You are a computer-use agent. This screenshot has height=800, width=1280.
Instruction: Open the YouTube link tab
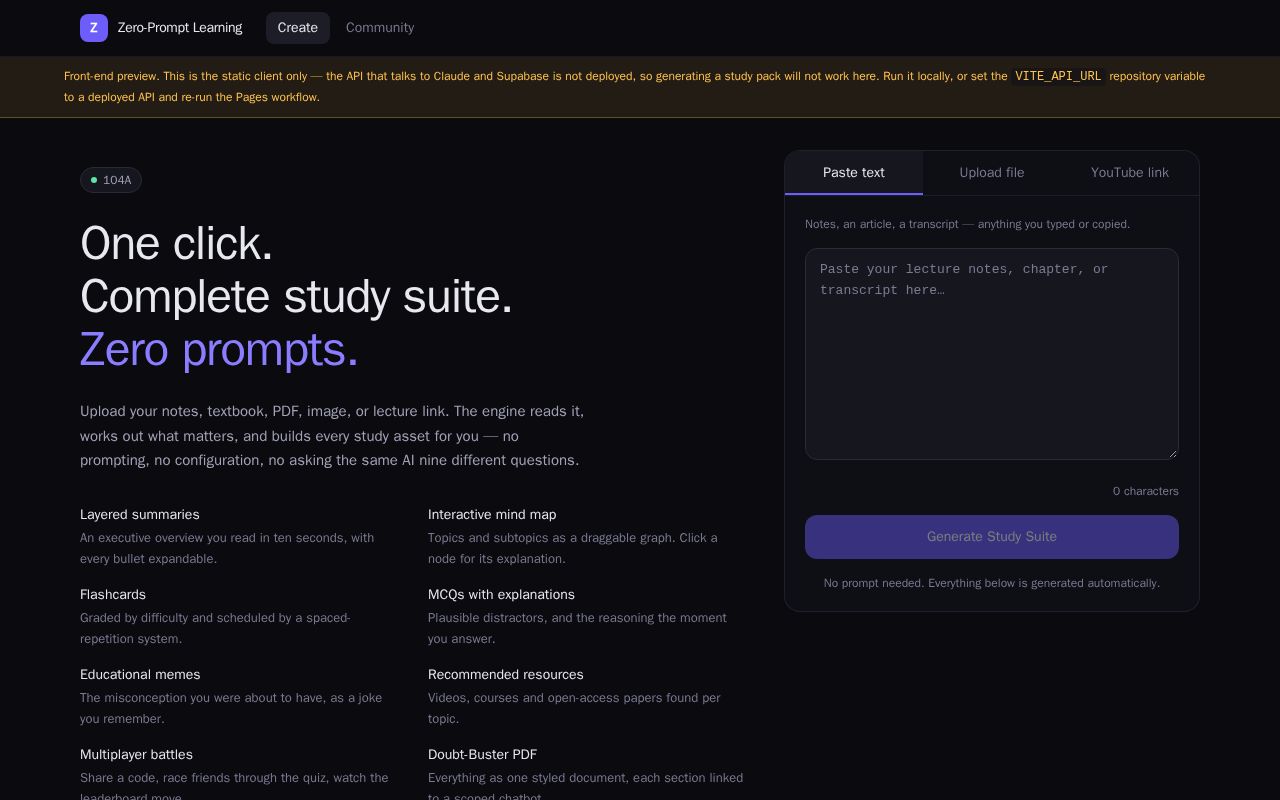[x=1130, y=173]
